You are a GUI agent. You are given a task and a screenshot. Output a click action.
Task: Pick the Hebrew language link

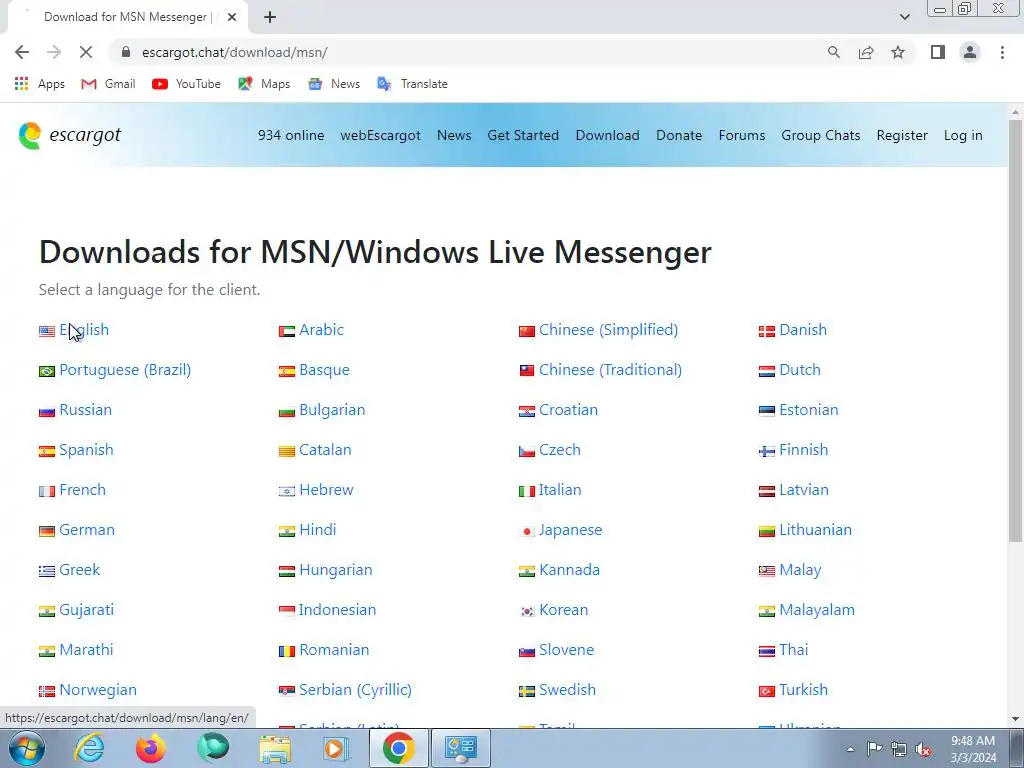tap(326, 490)
